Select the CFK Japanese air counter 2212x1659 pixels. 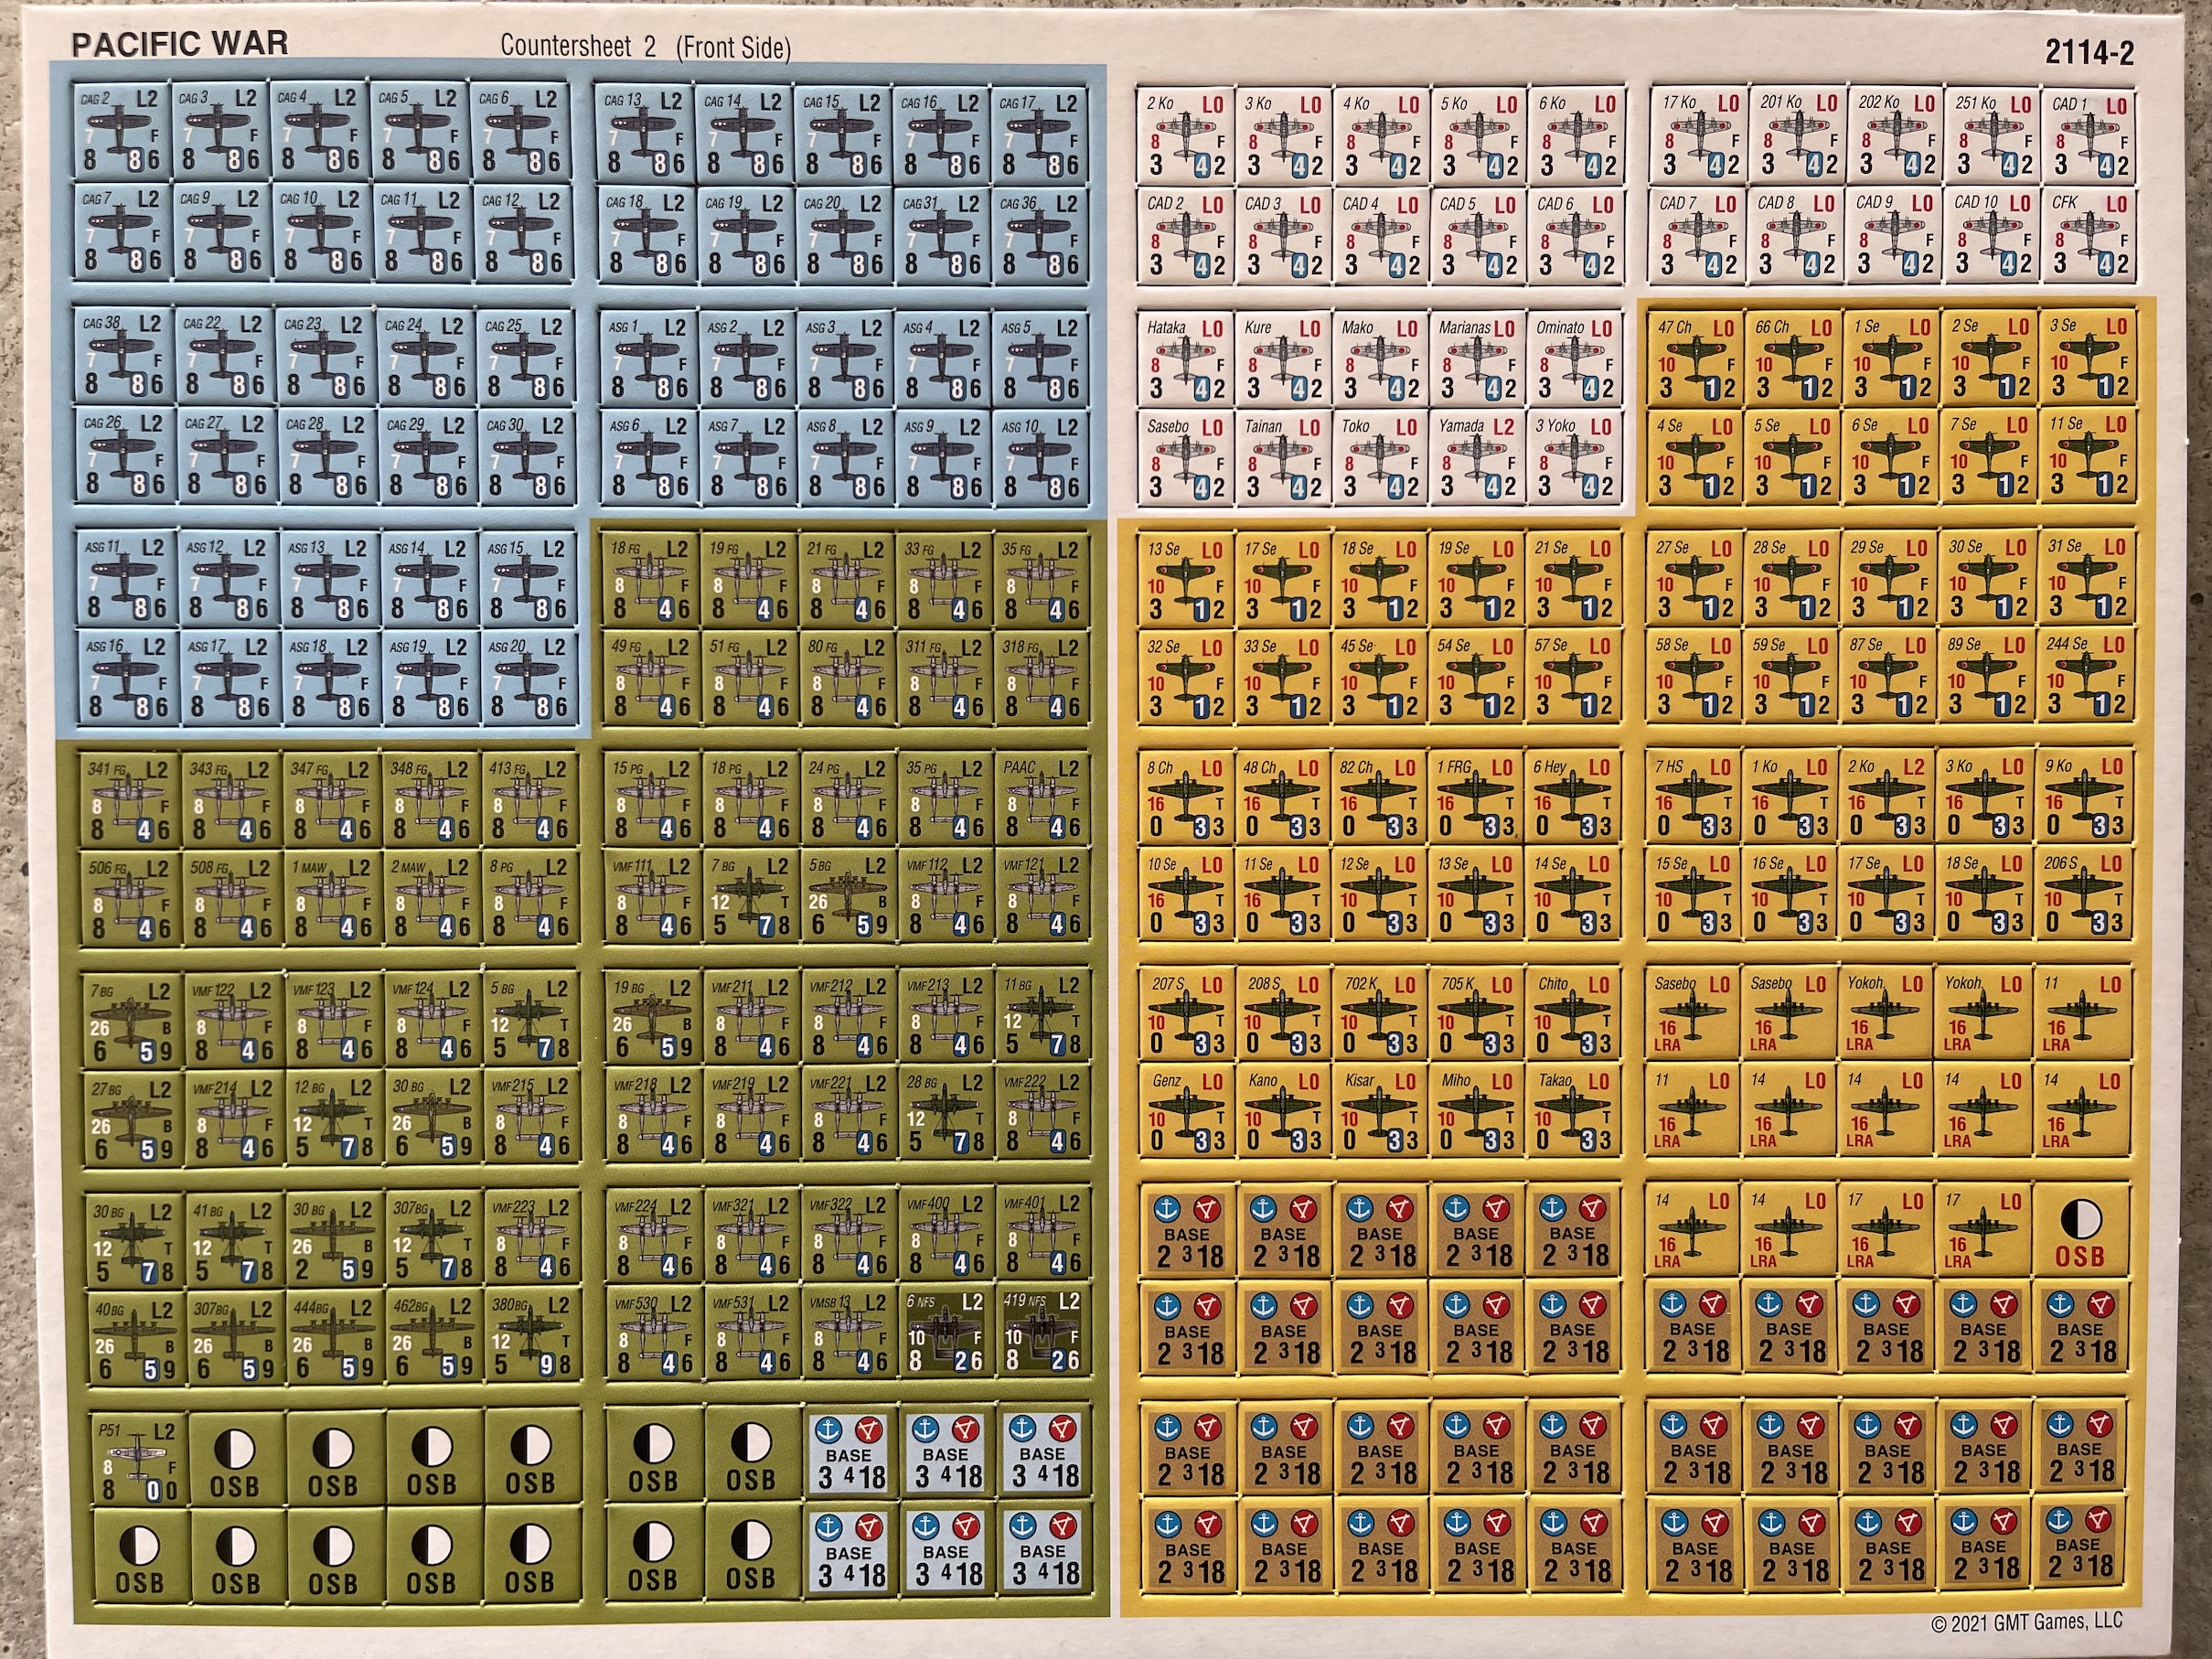pos(2091,235)
